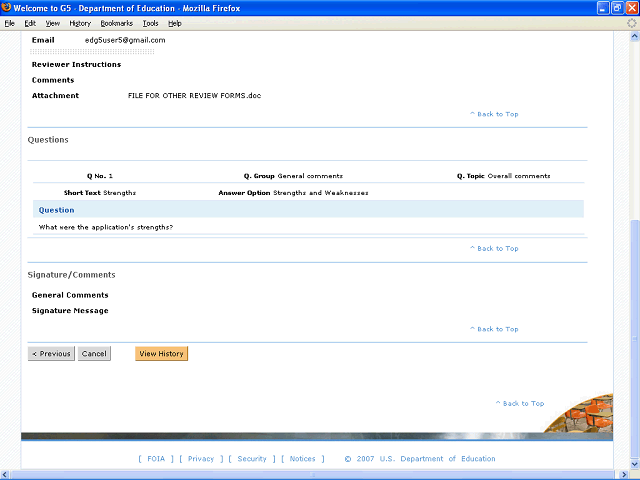
Task: Click the Signature Message label
Action: click(70, 311)
